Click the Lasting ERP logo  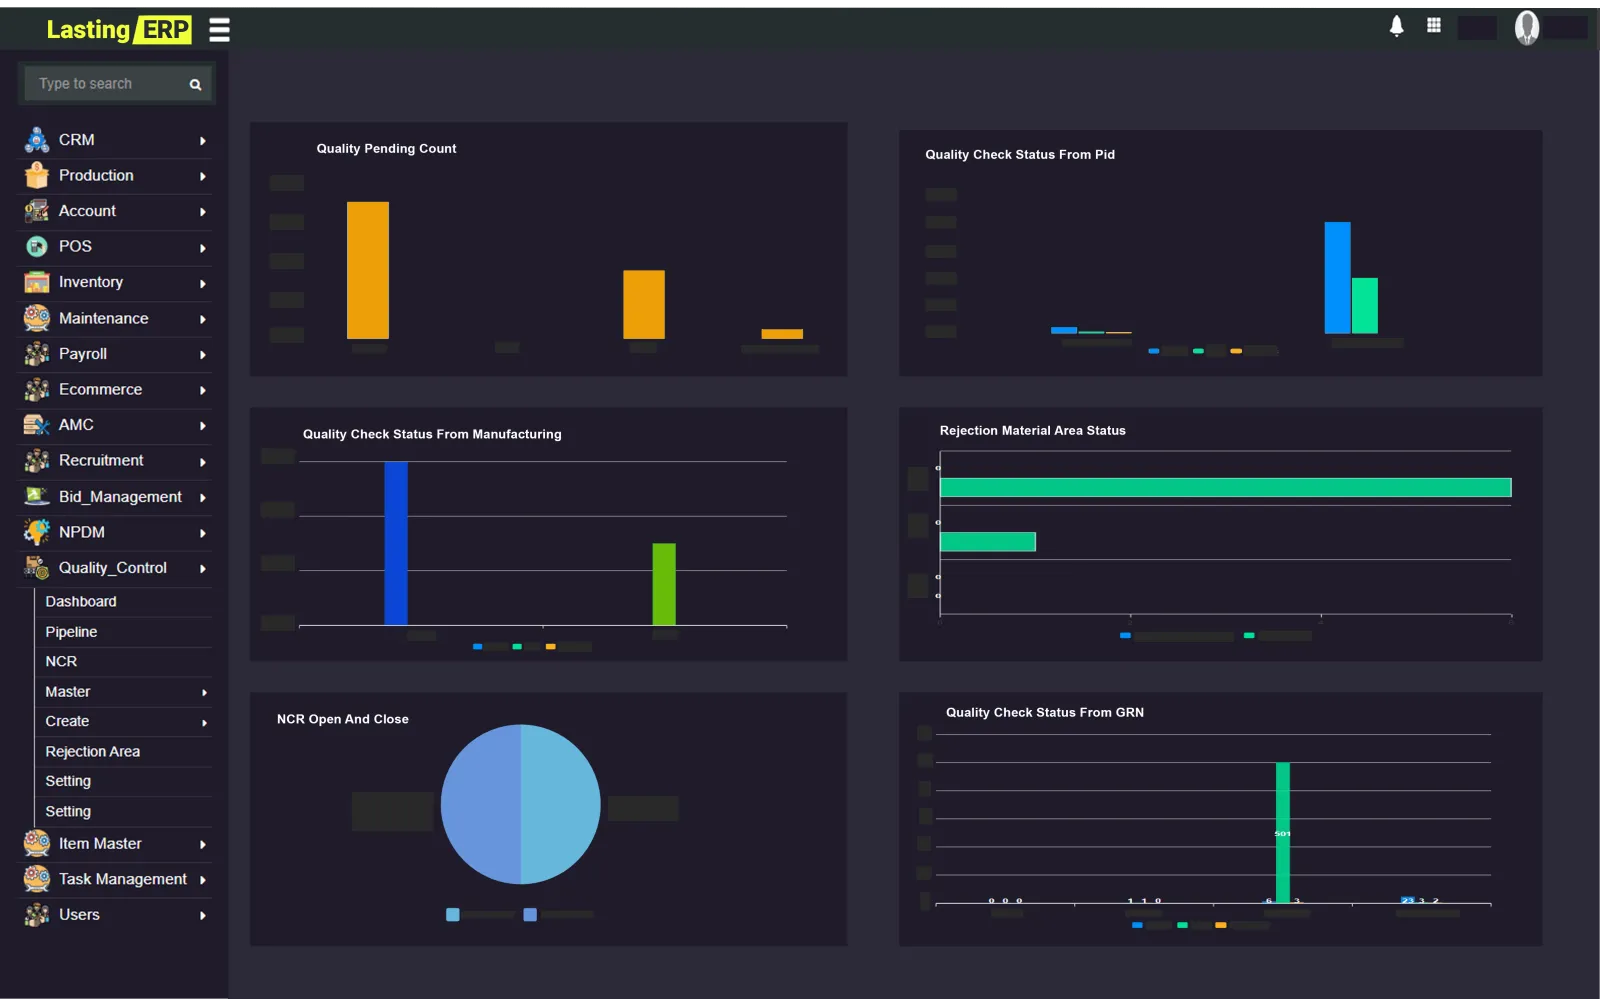(118, 30)
